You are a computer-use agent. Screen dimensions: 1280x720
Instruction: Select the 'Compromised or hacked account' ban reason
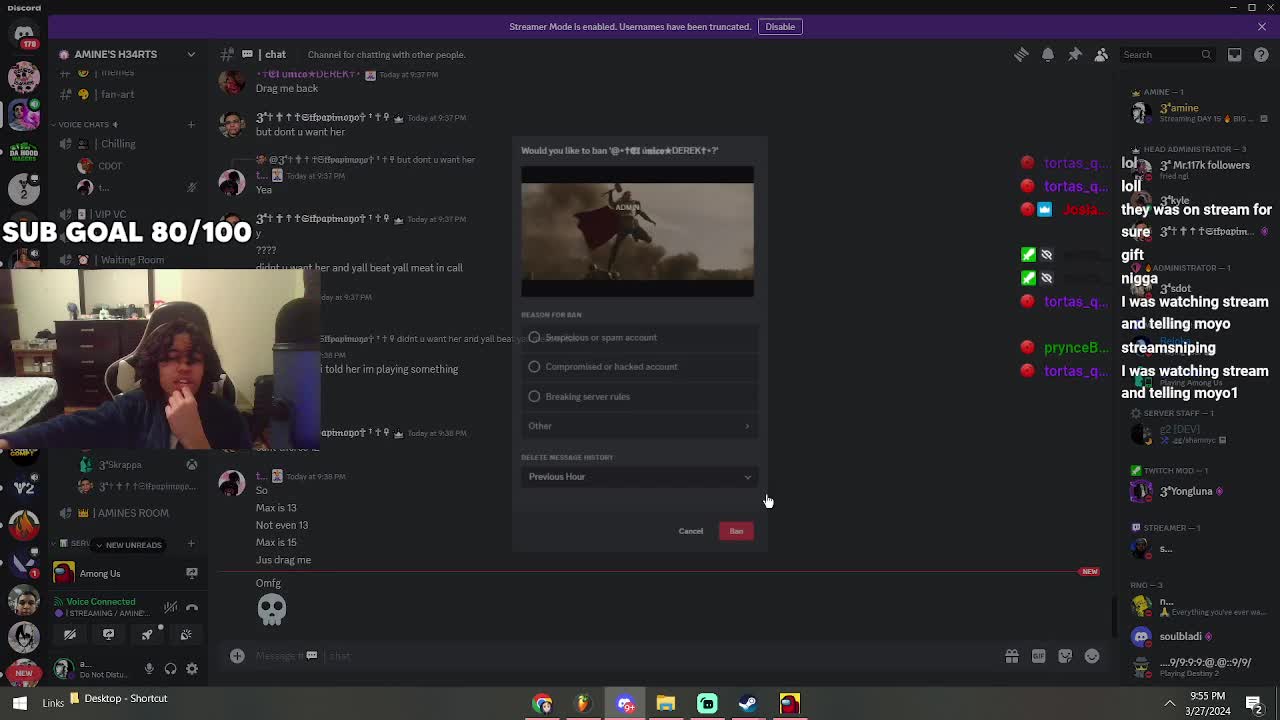(638, 366)
